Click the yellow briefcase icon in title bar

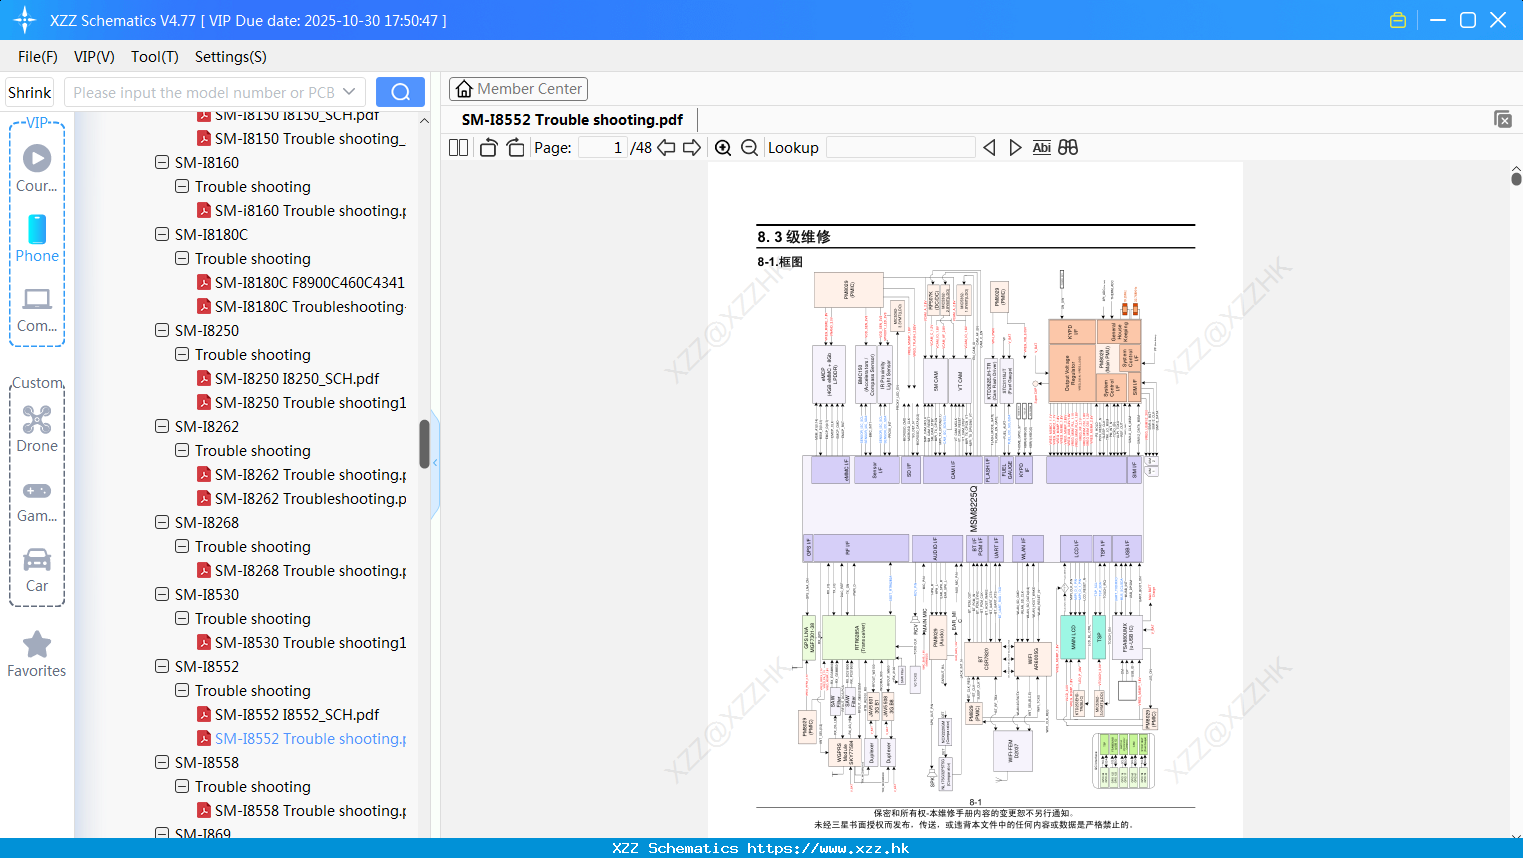tap(1398, 20)
